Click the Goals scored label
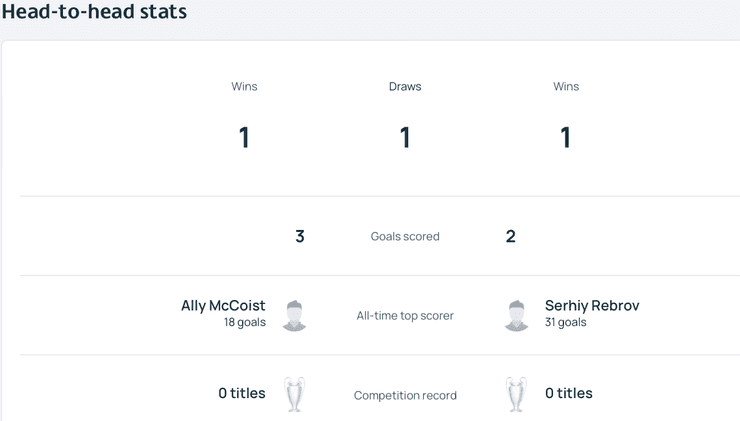740x421 pixels. coord(405,237)
